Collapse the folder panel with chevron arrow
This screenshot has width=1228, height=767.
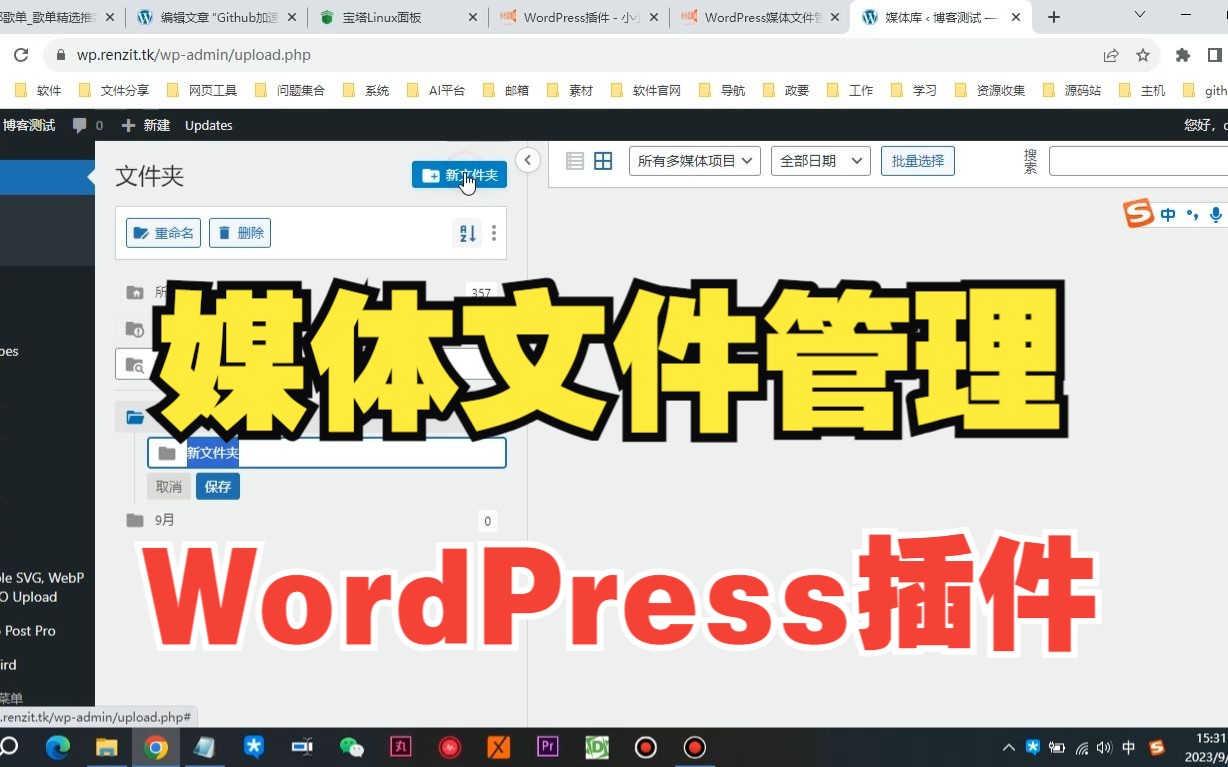(527, 160)
